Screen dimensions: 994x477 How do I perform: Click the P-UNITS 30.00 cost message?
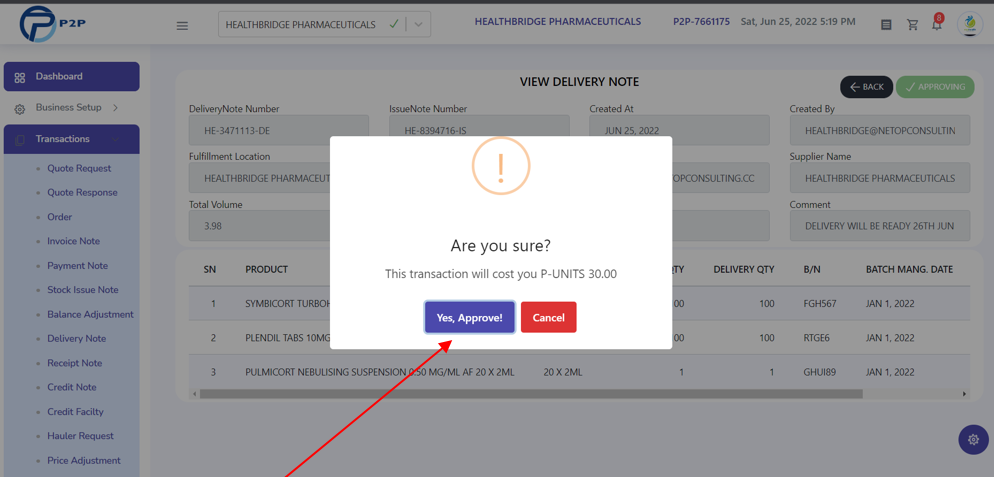pos(501,275)
